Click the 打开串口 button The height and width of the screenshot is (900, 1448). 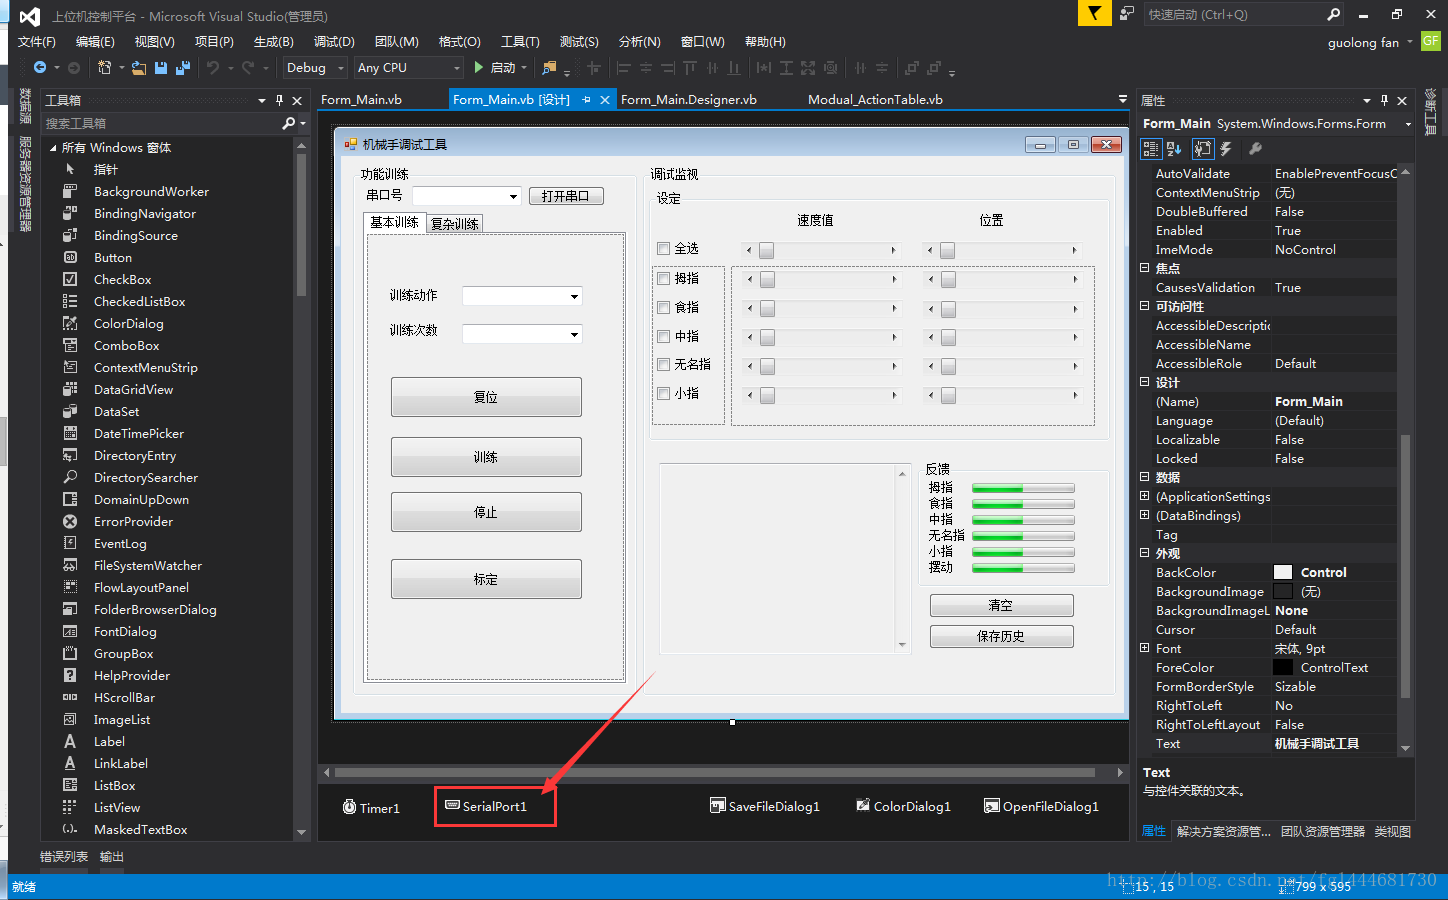tap(566, 196)
